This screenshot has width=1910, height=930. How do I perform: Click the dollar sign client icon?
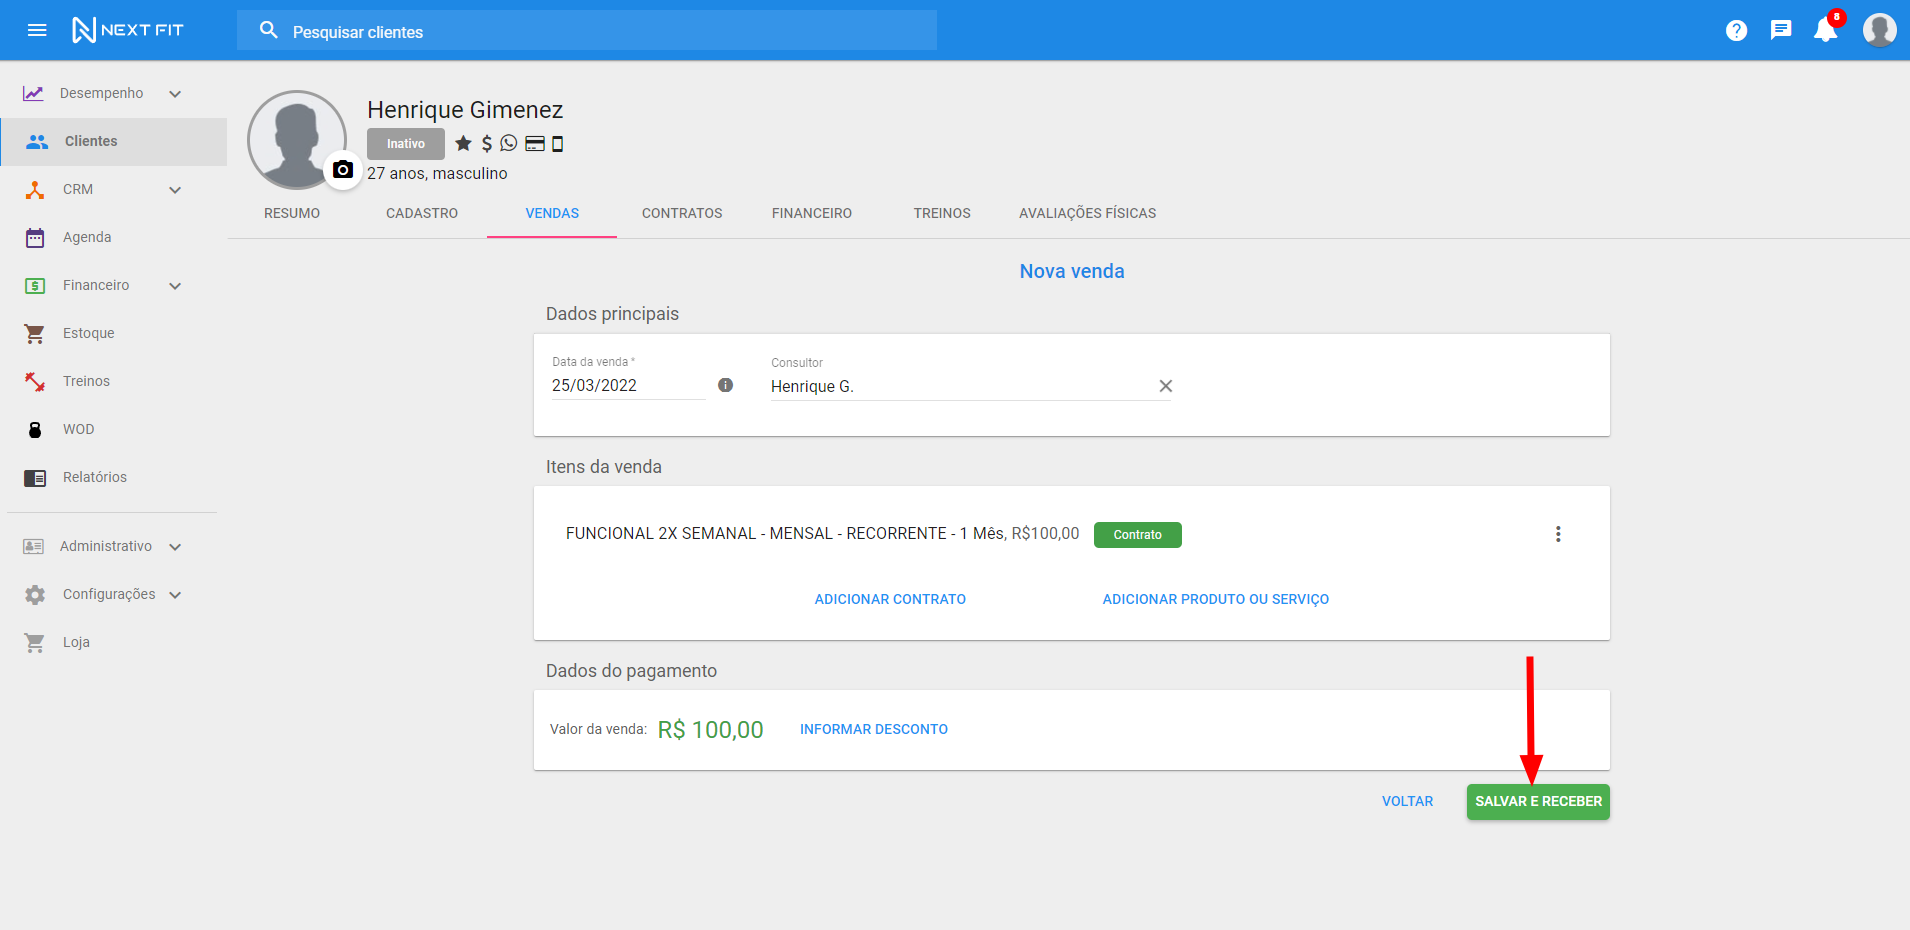(x=487, y=143)
